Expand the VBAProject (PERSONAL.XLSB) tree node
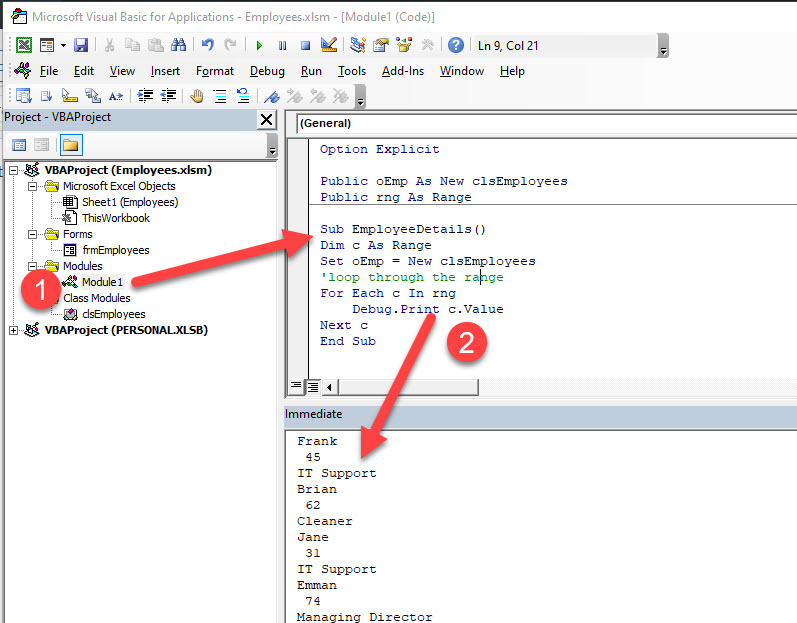Screen dimensions: 797x623 (13, 330)
